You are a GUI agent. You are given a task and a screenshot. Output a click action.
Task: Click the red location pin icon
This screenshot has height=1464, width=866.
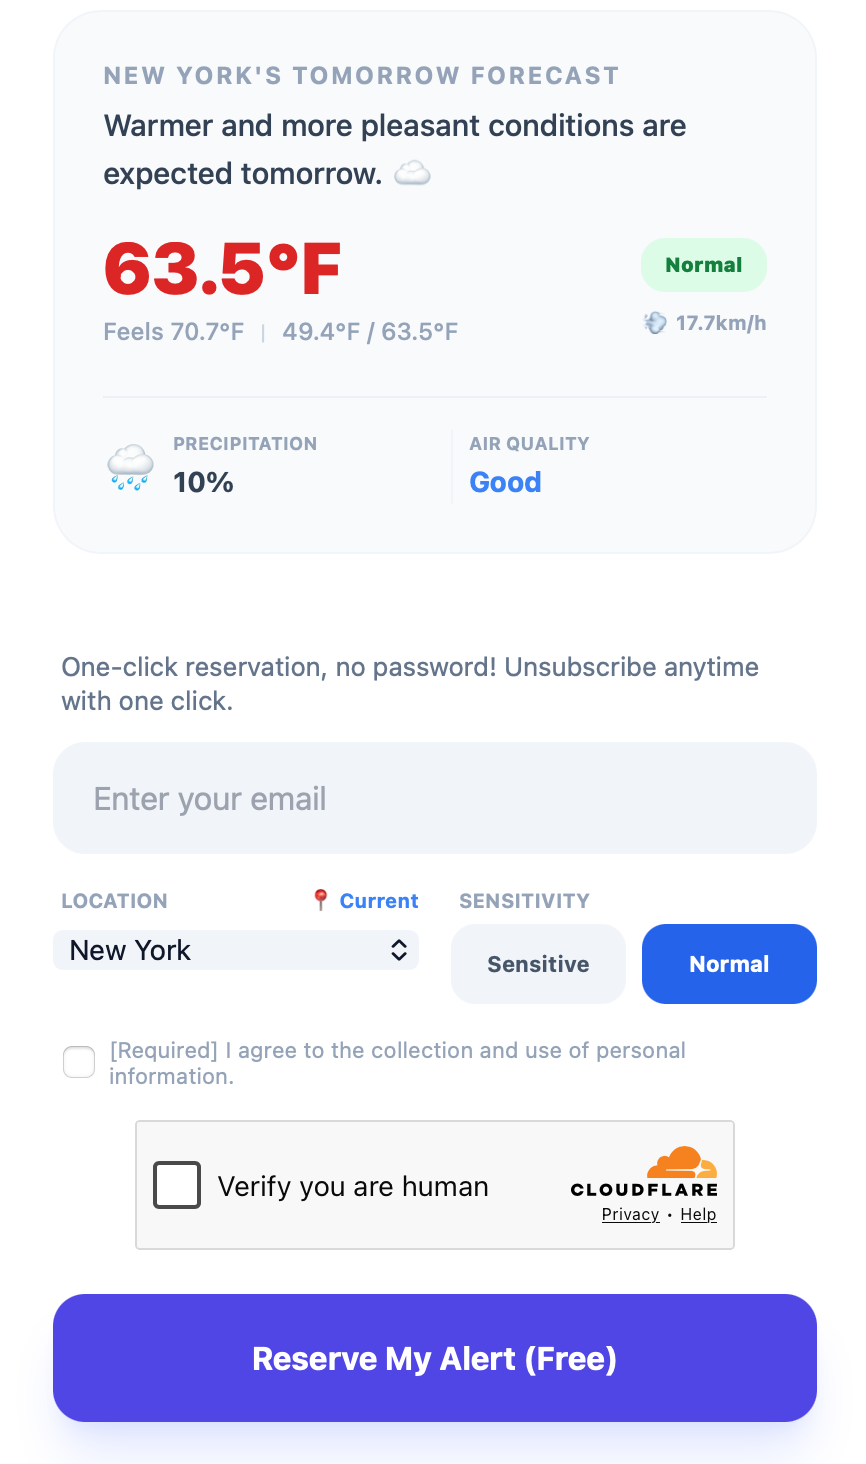pos(320,900)
